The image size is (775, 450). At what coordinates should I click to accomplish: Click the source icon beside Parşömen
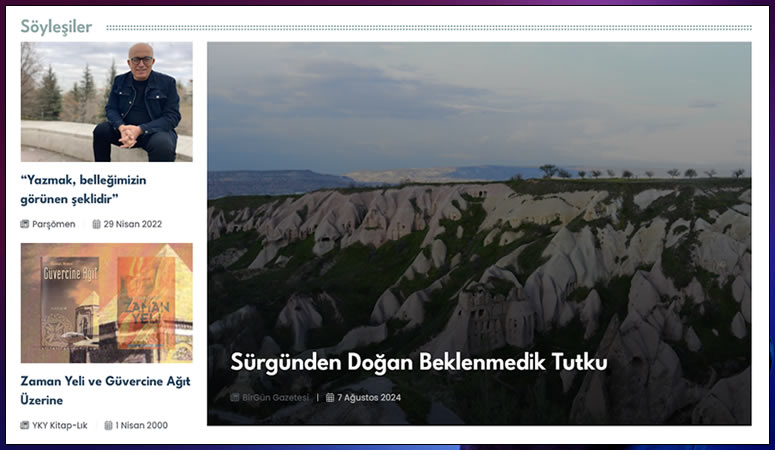tap(25, 224)
